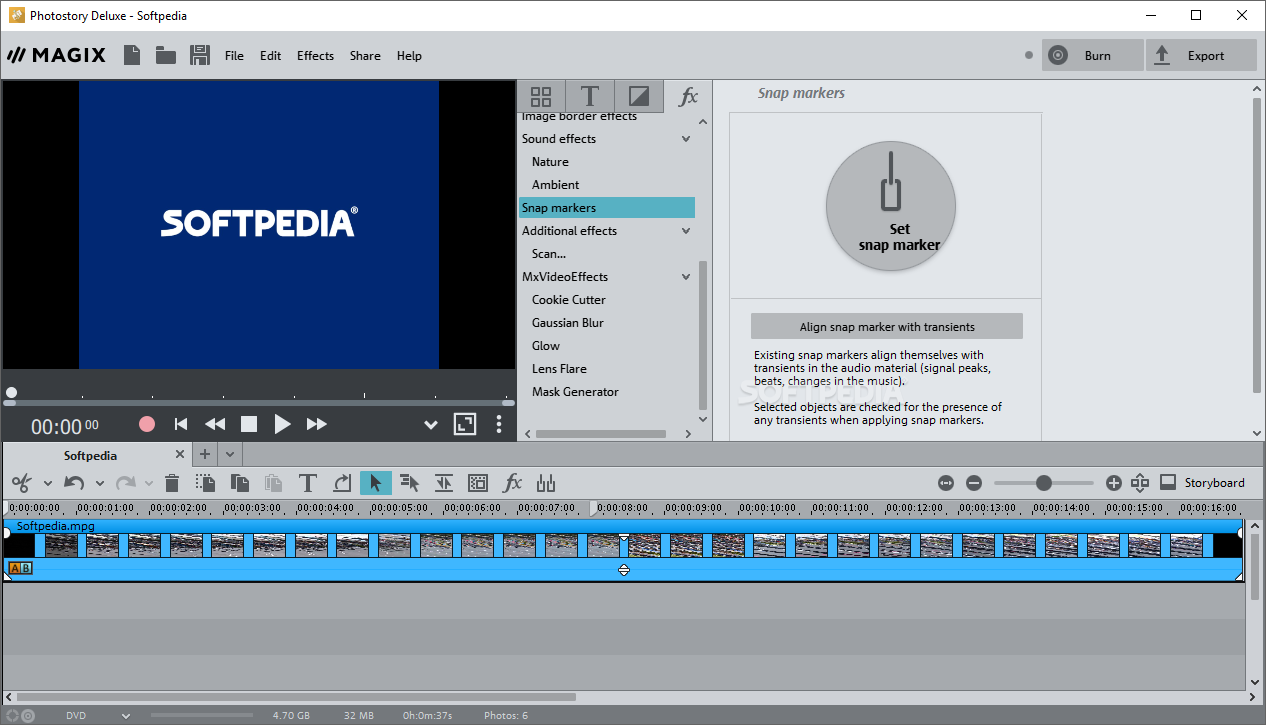
Task: Delete selected object with trash icon
Action: 172,483
